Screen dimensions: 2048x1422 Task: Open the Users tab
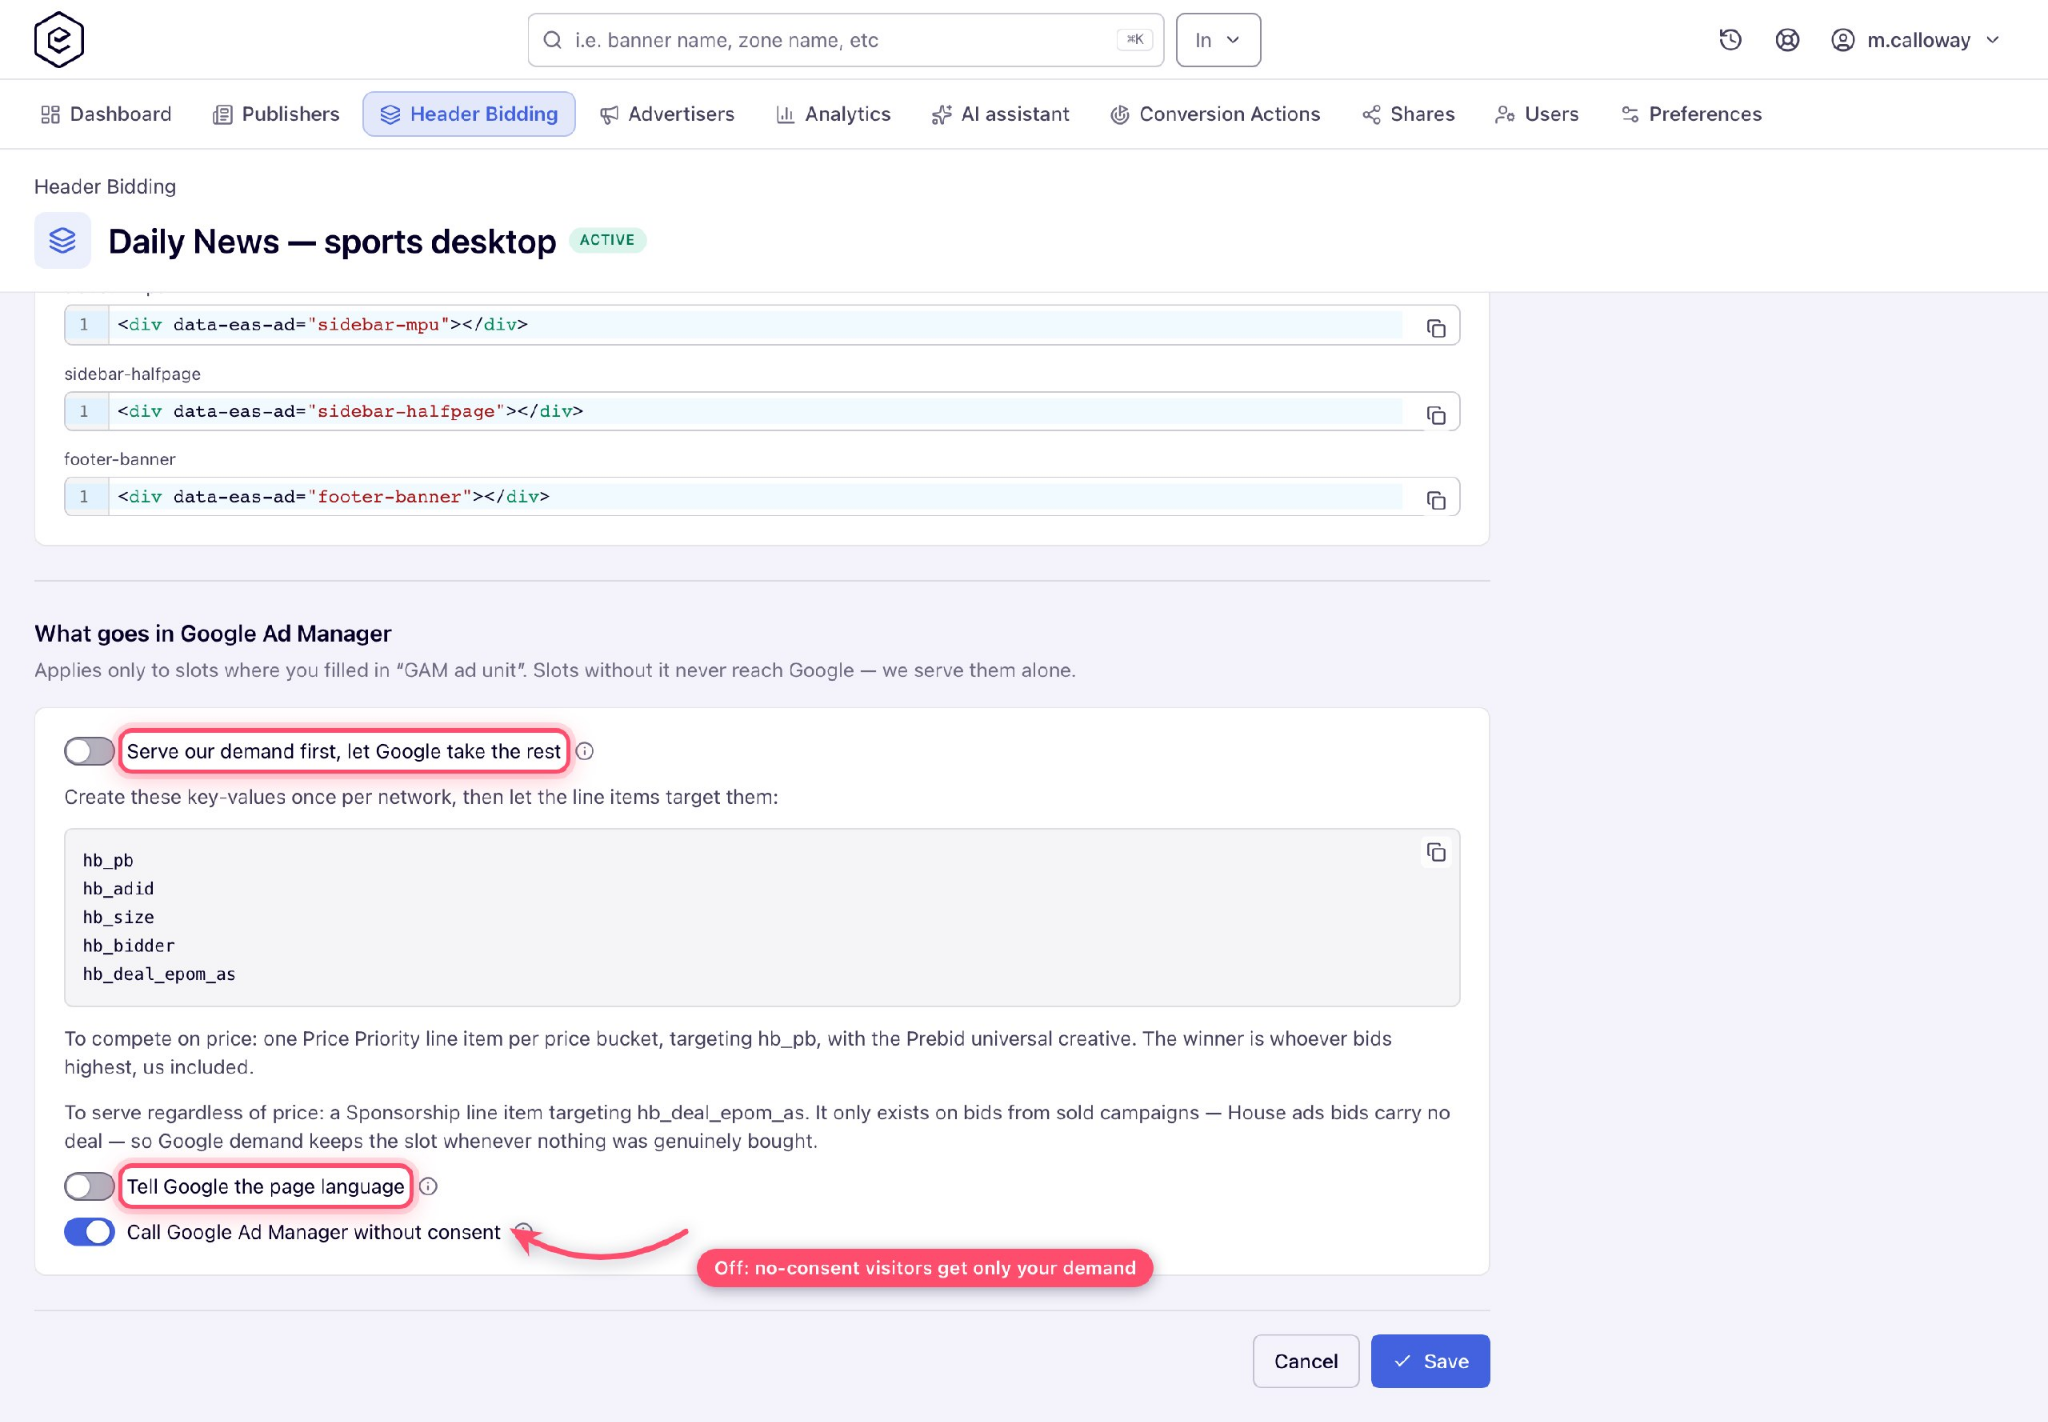coord(1537,114)
